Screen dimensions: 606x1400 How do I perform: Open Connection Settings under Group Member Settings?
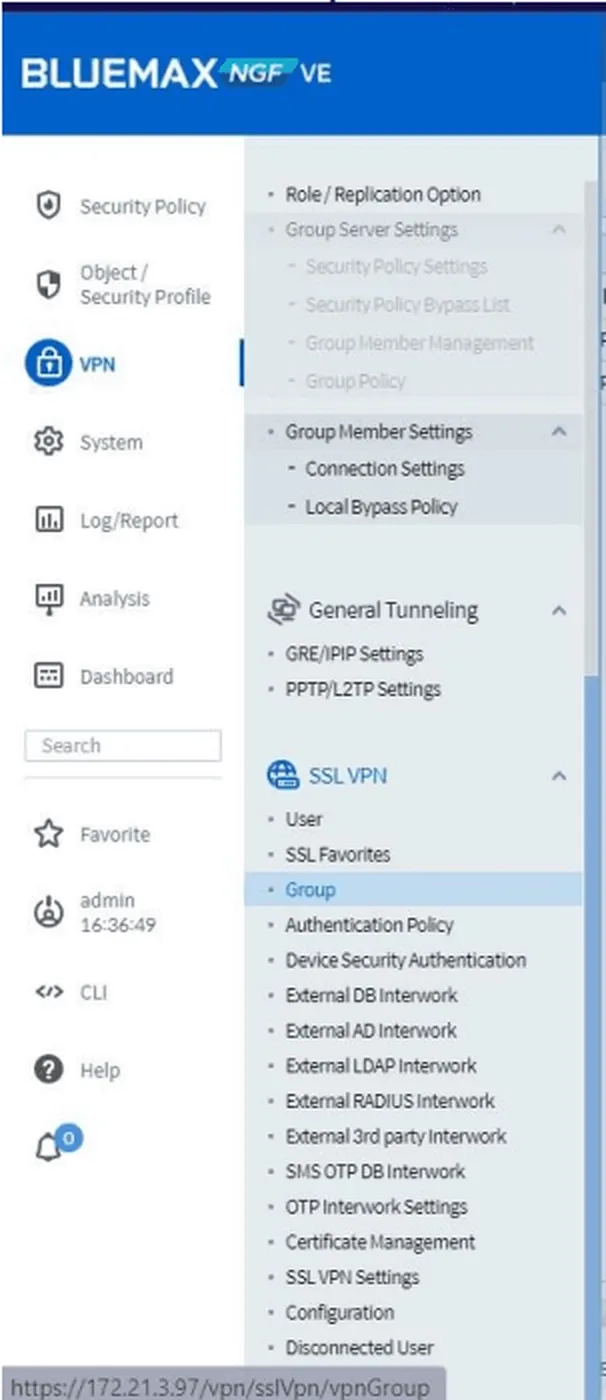coord(385,469)
